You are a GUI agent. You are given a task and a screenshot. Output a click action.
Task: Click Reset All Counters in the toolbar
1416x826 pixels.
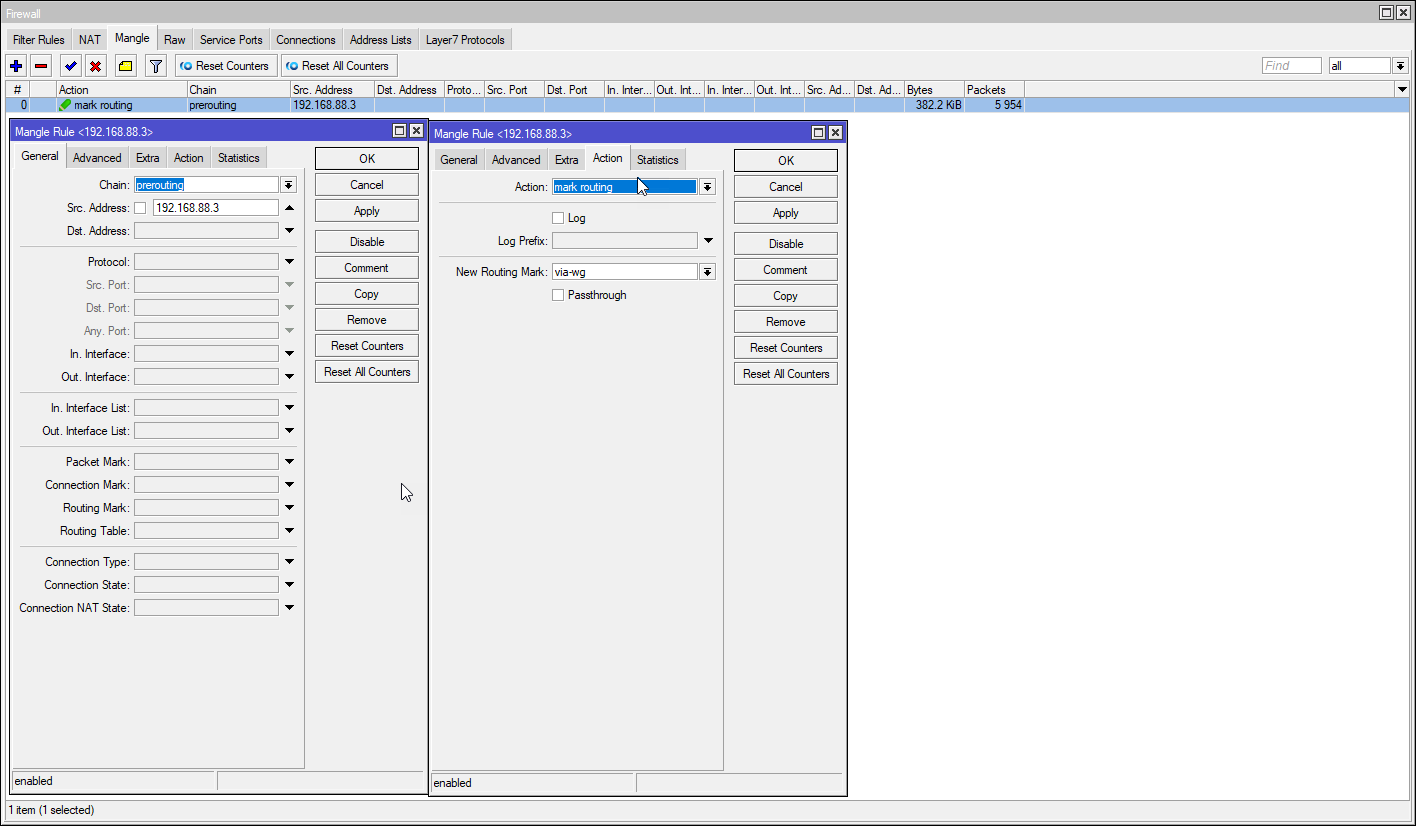click(338, 66)
